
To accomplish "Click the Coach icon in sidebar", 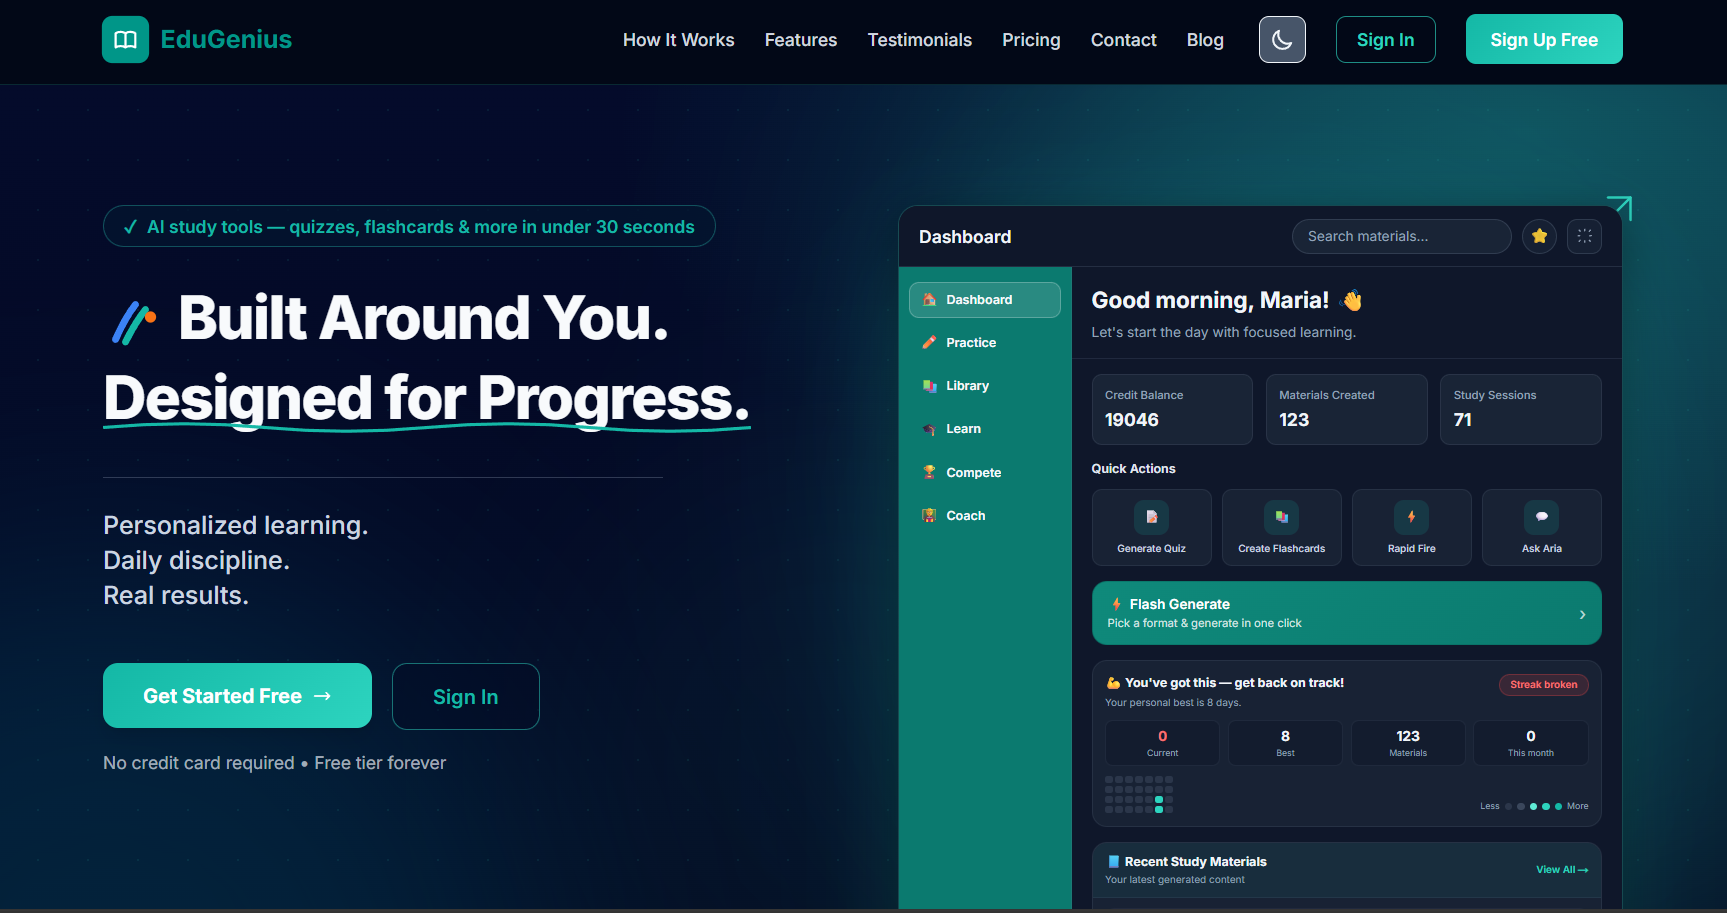I will pyautogui.click(x=929, y=515).
